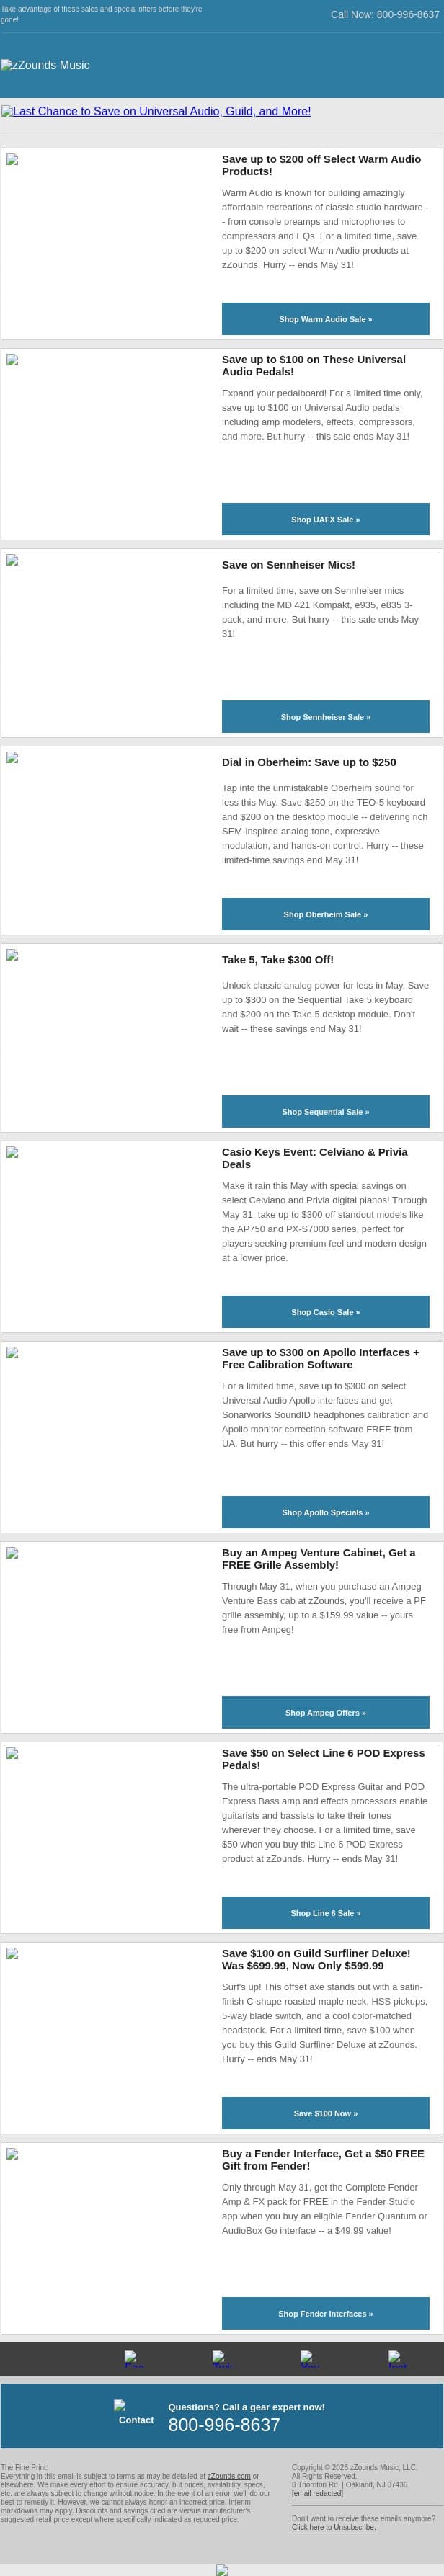Click the broken image next to Warm Audio offer
This screenshot has height=2576, width=444.
[12, 159]
